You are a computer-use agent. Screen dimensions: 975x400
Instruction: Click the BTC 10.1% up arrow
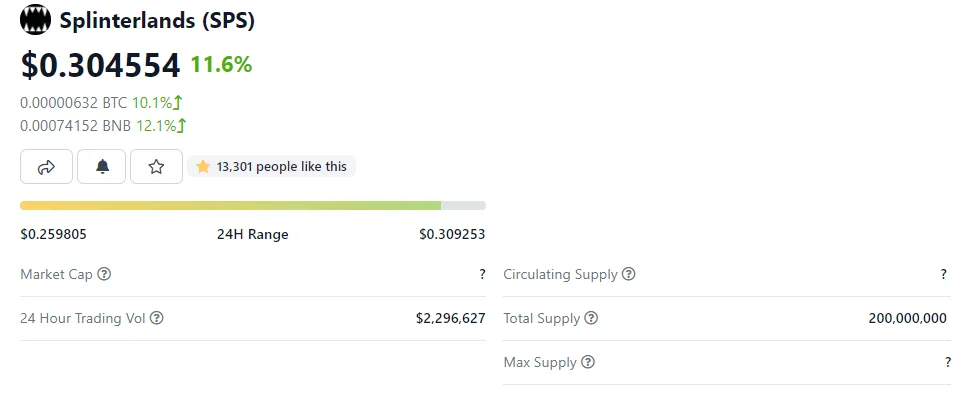178,102
